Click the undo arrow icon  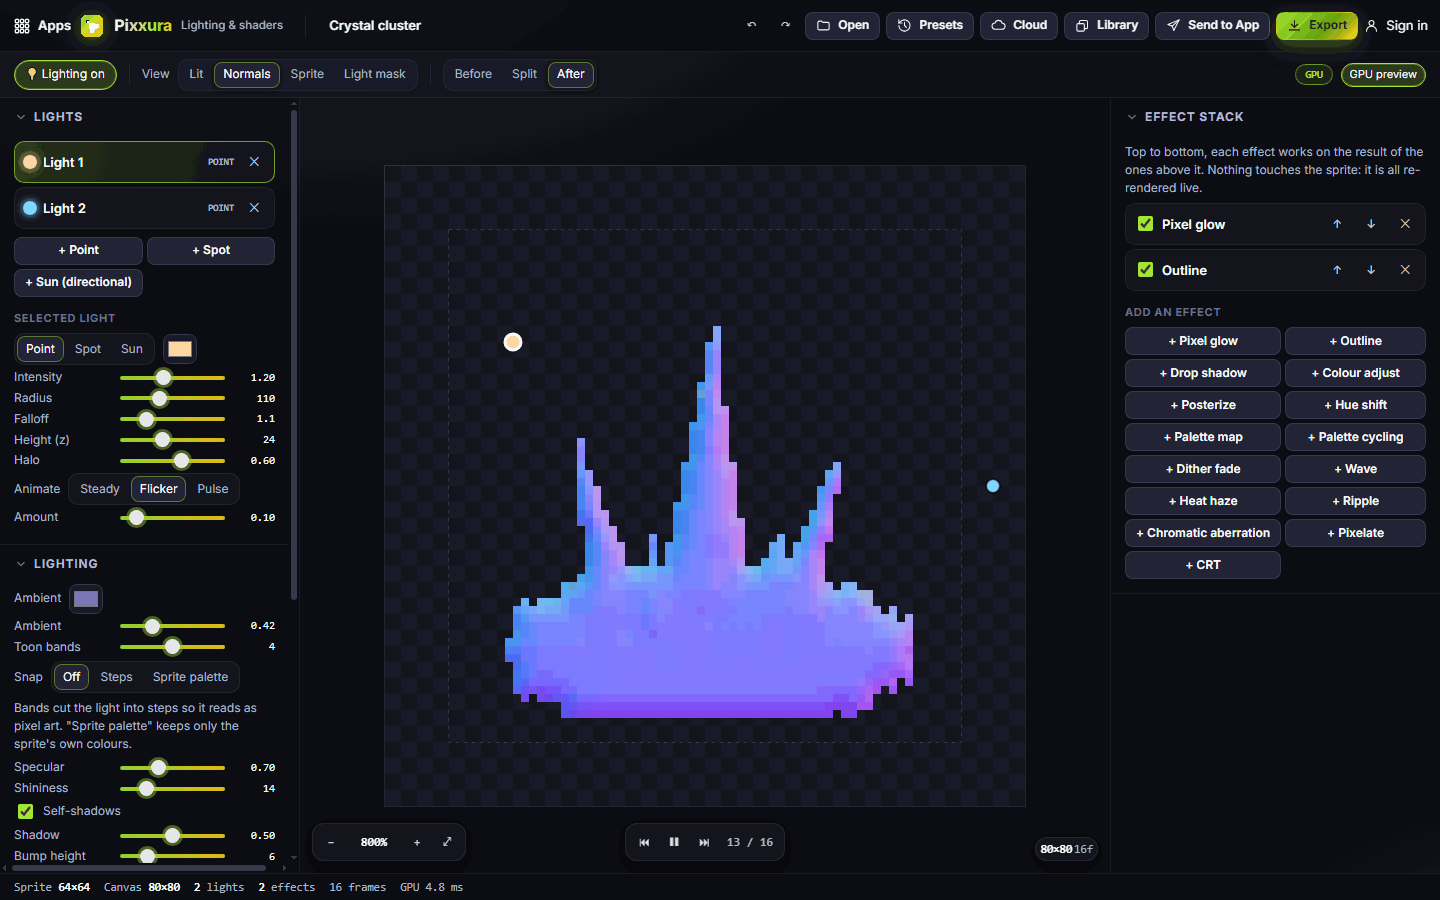[x=752, y=25]
